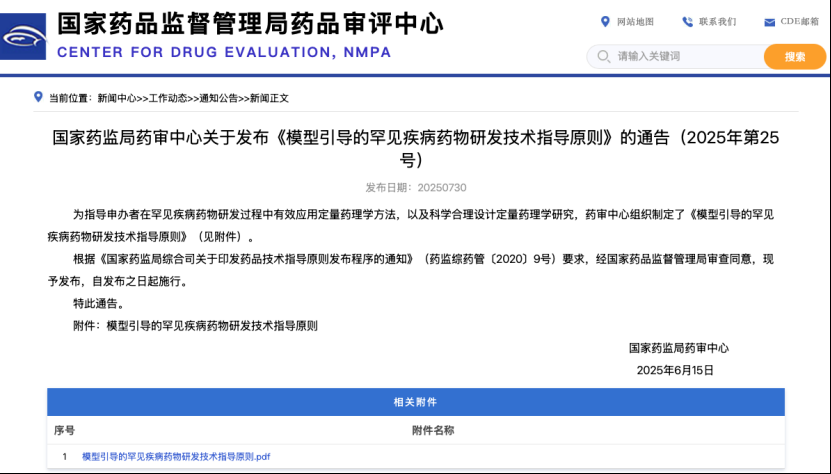The image size is (831, 474).
Task: Open the CDE邮箱 link
Action: (799, 21)
